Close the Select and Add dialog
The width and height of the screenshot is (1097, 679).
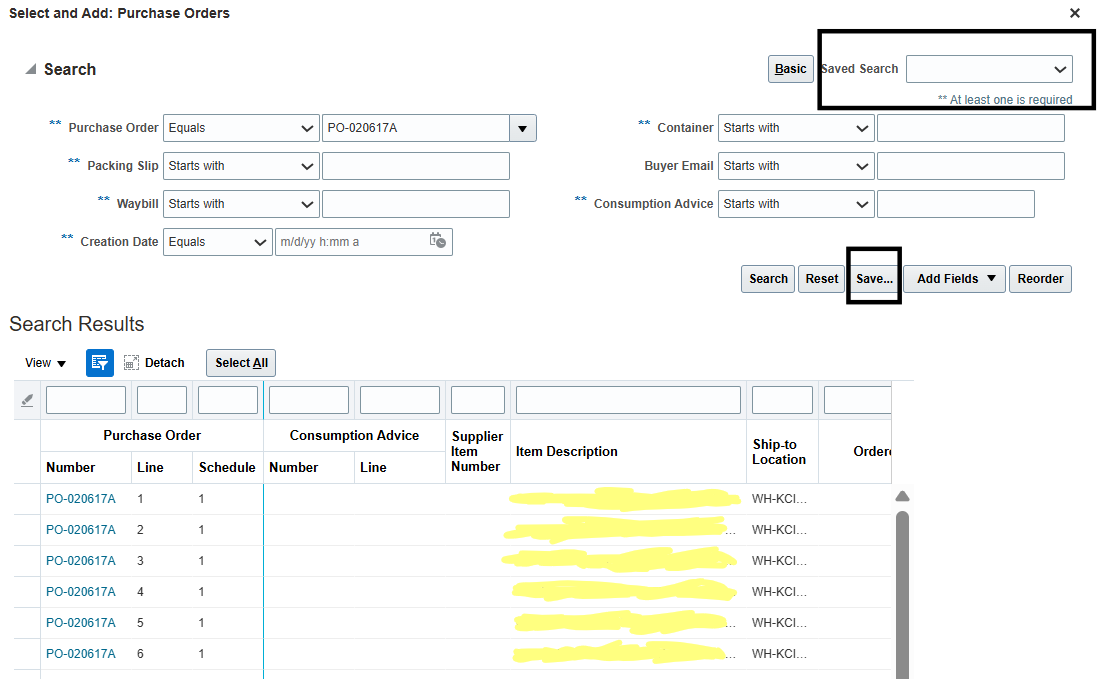(x=1075, y=13)
